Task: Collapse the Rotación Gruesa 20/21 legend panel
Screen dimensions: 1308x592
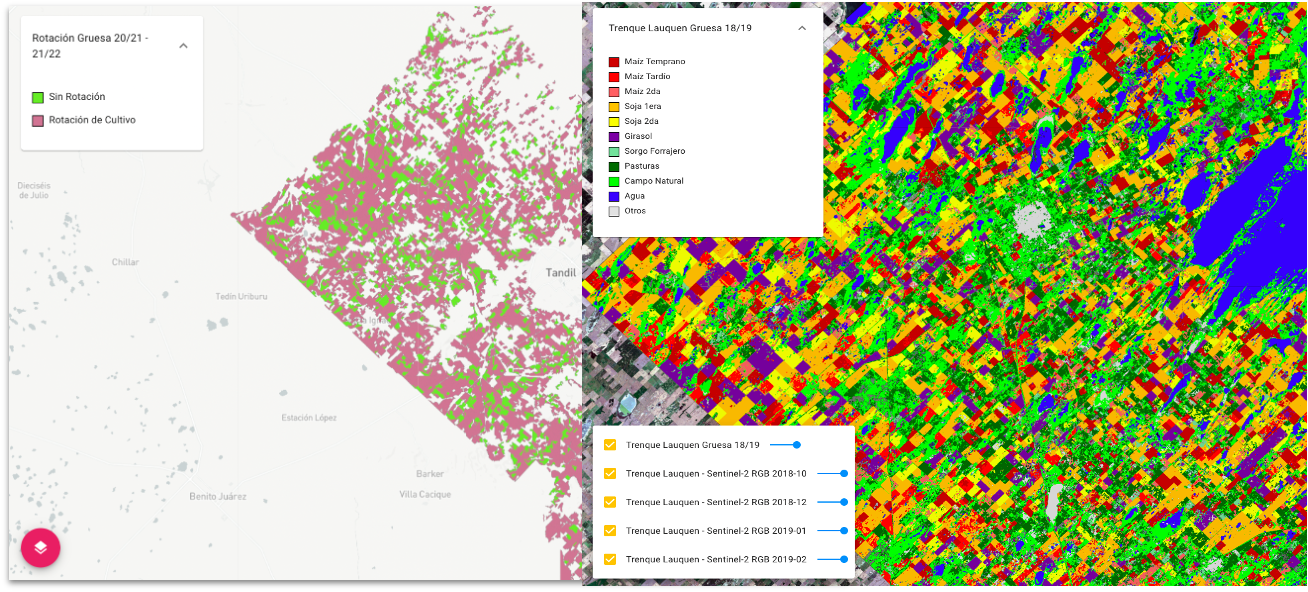Action: [182, 46]
